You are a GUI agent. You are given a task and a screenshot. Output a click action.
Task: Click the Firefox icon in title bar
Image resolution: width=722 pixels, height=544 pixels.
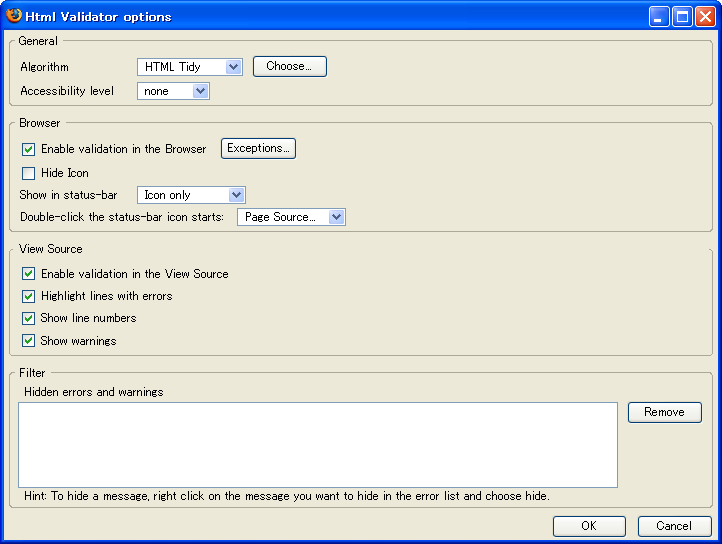(x=14, y=15)
